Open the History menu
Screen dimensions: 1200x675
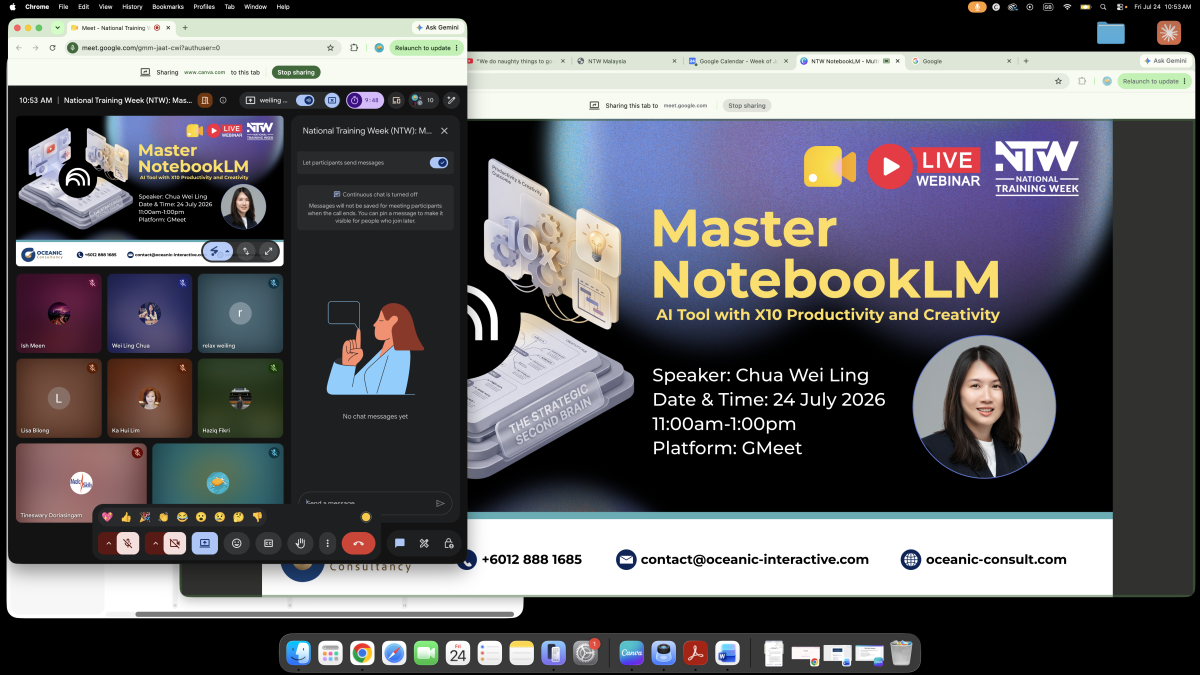(x=132, y=6)
